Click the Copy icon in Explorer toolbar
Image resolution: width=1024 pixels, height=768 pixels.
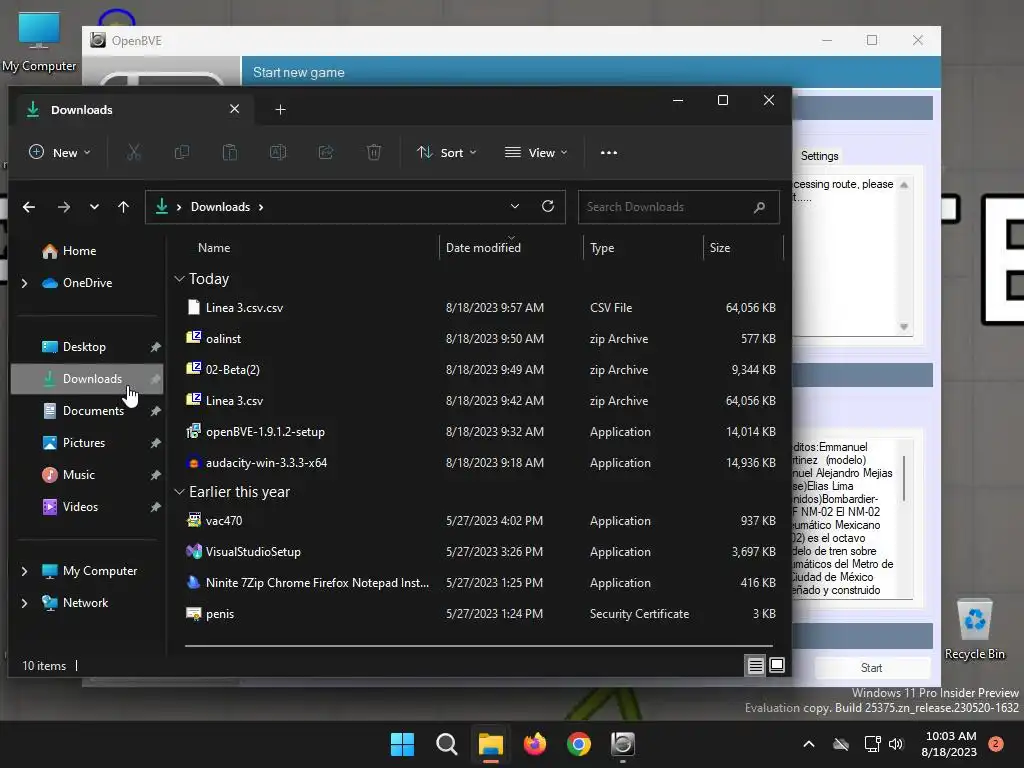tap(182, 153)
